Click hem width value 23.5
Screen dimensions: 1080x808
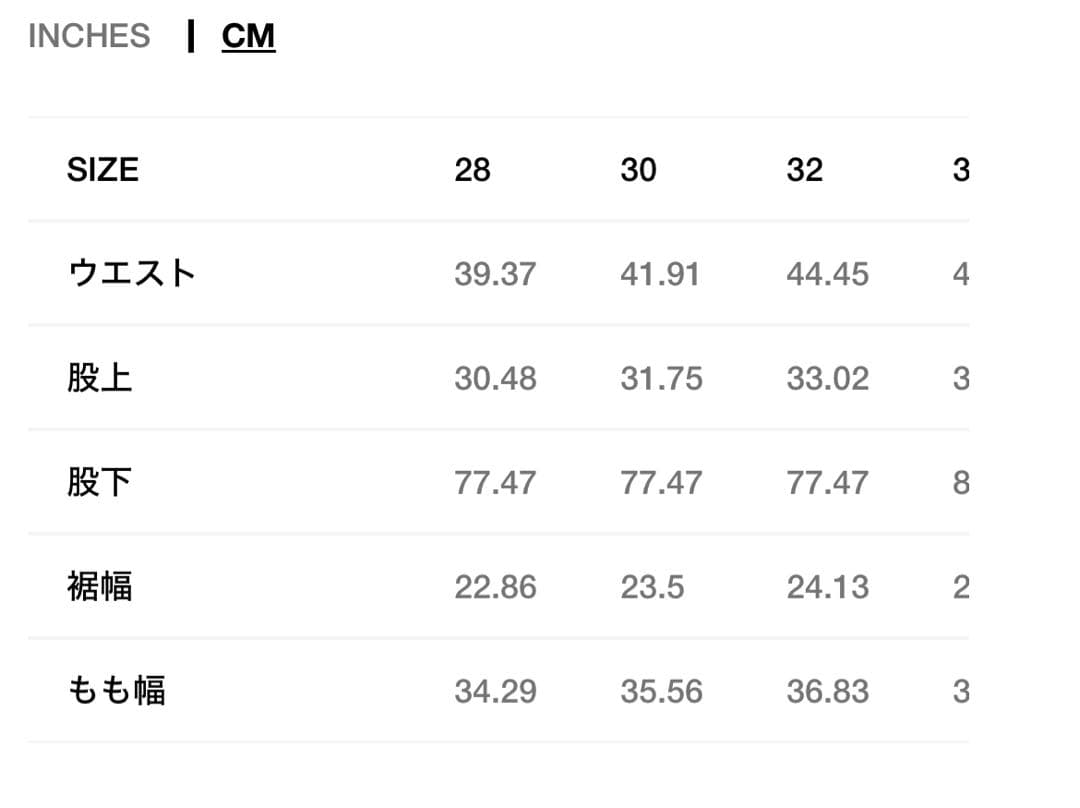652,587
